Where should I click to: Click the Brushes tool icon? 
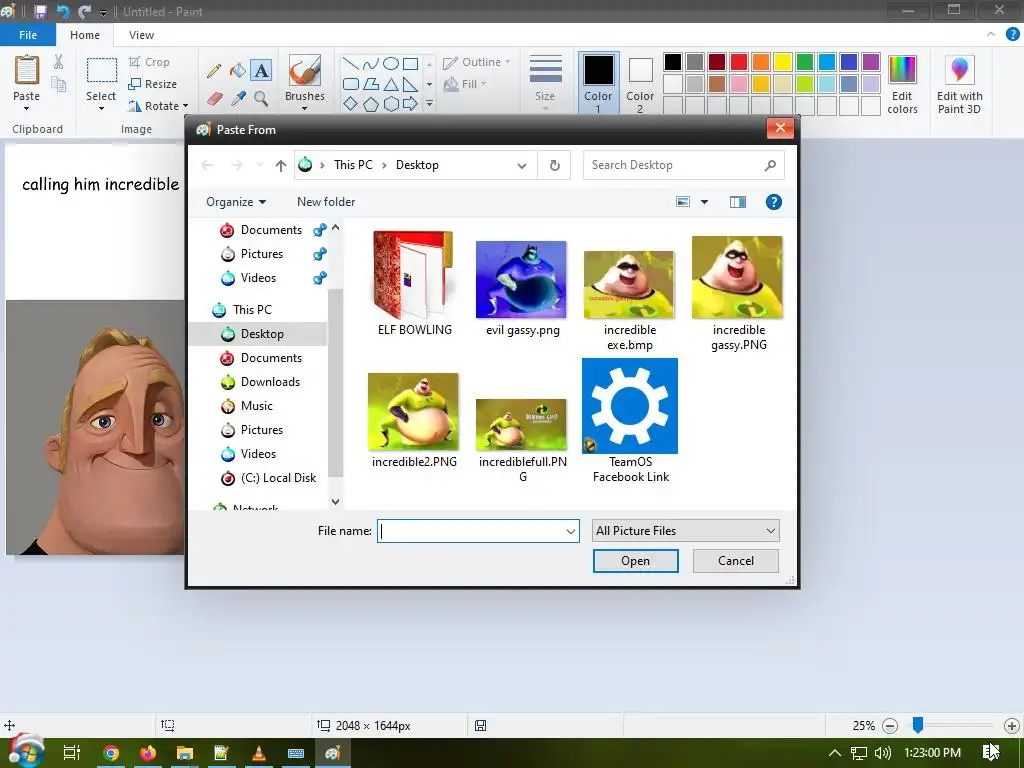click(x=305, y=71)
